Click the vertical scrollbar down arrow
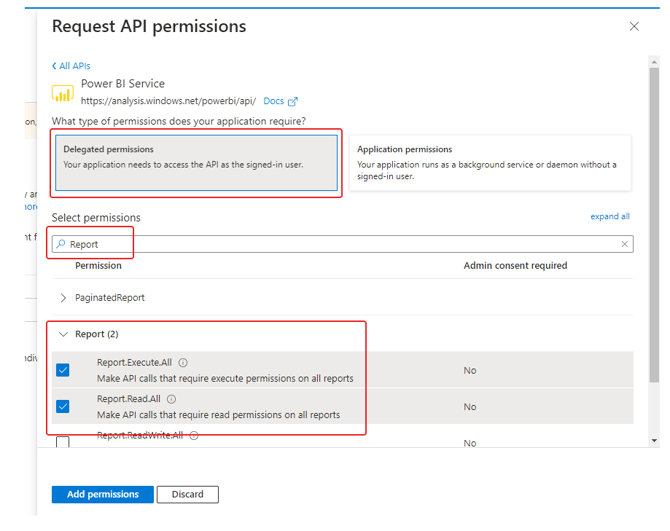This screenshot has width=670, height=531. [655, 440]
